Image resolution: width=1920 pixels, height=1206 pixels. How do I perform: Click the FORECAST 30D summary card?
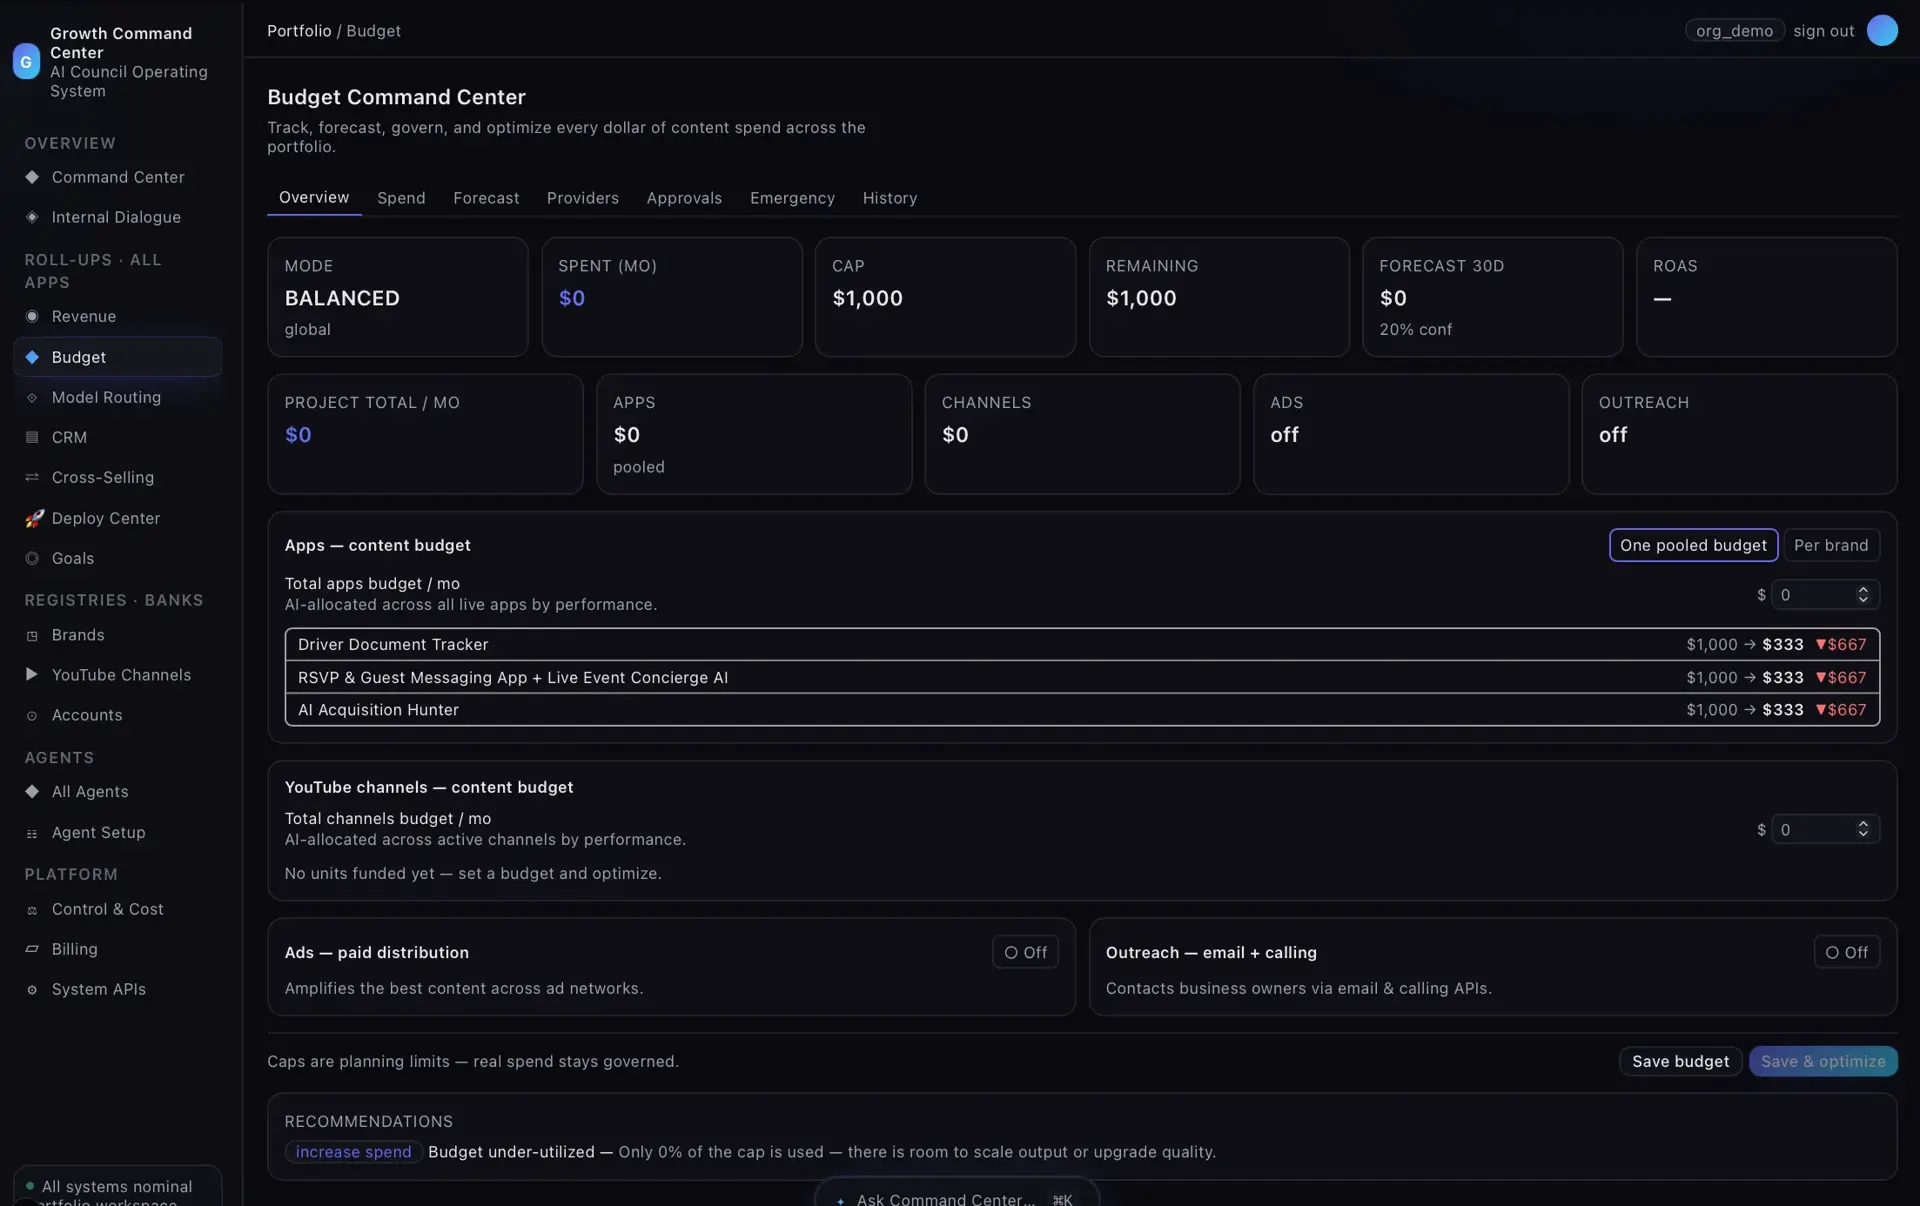tap(1492, 297)
